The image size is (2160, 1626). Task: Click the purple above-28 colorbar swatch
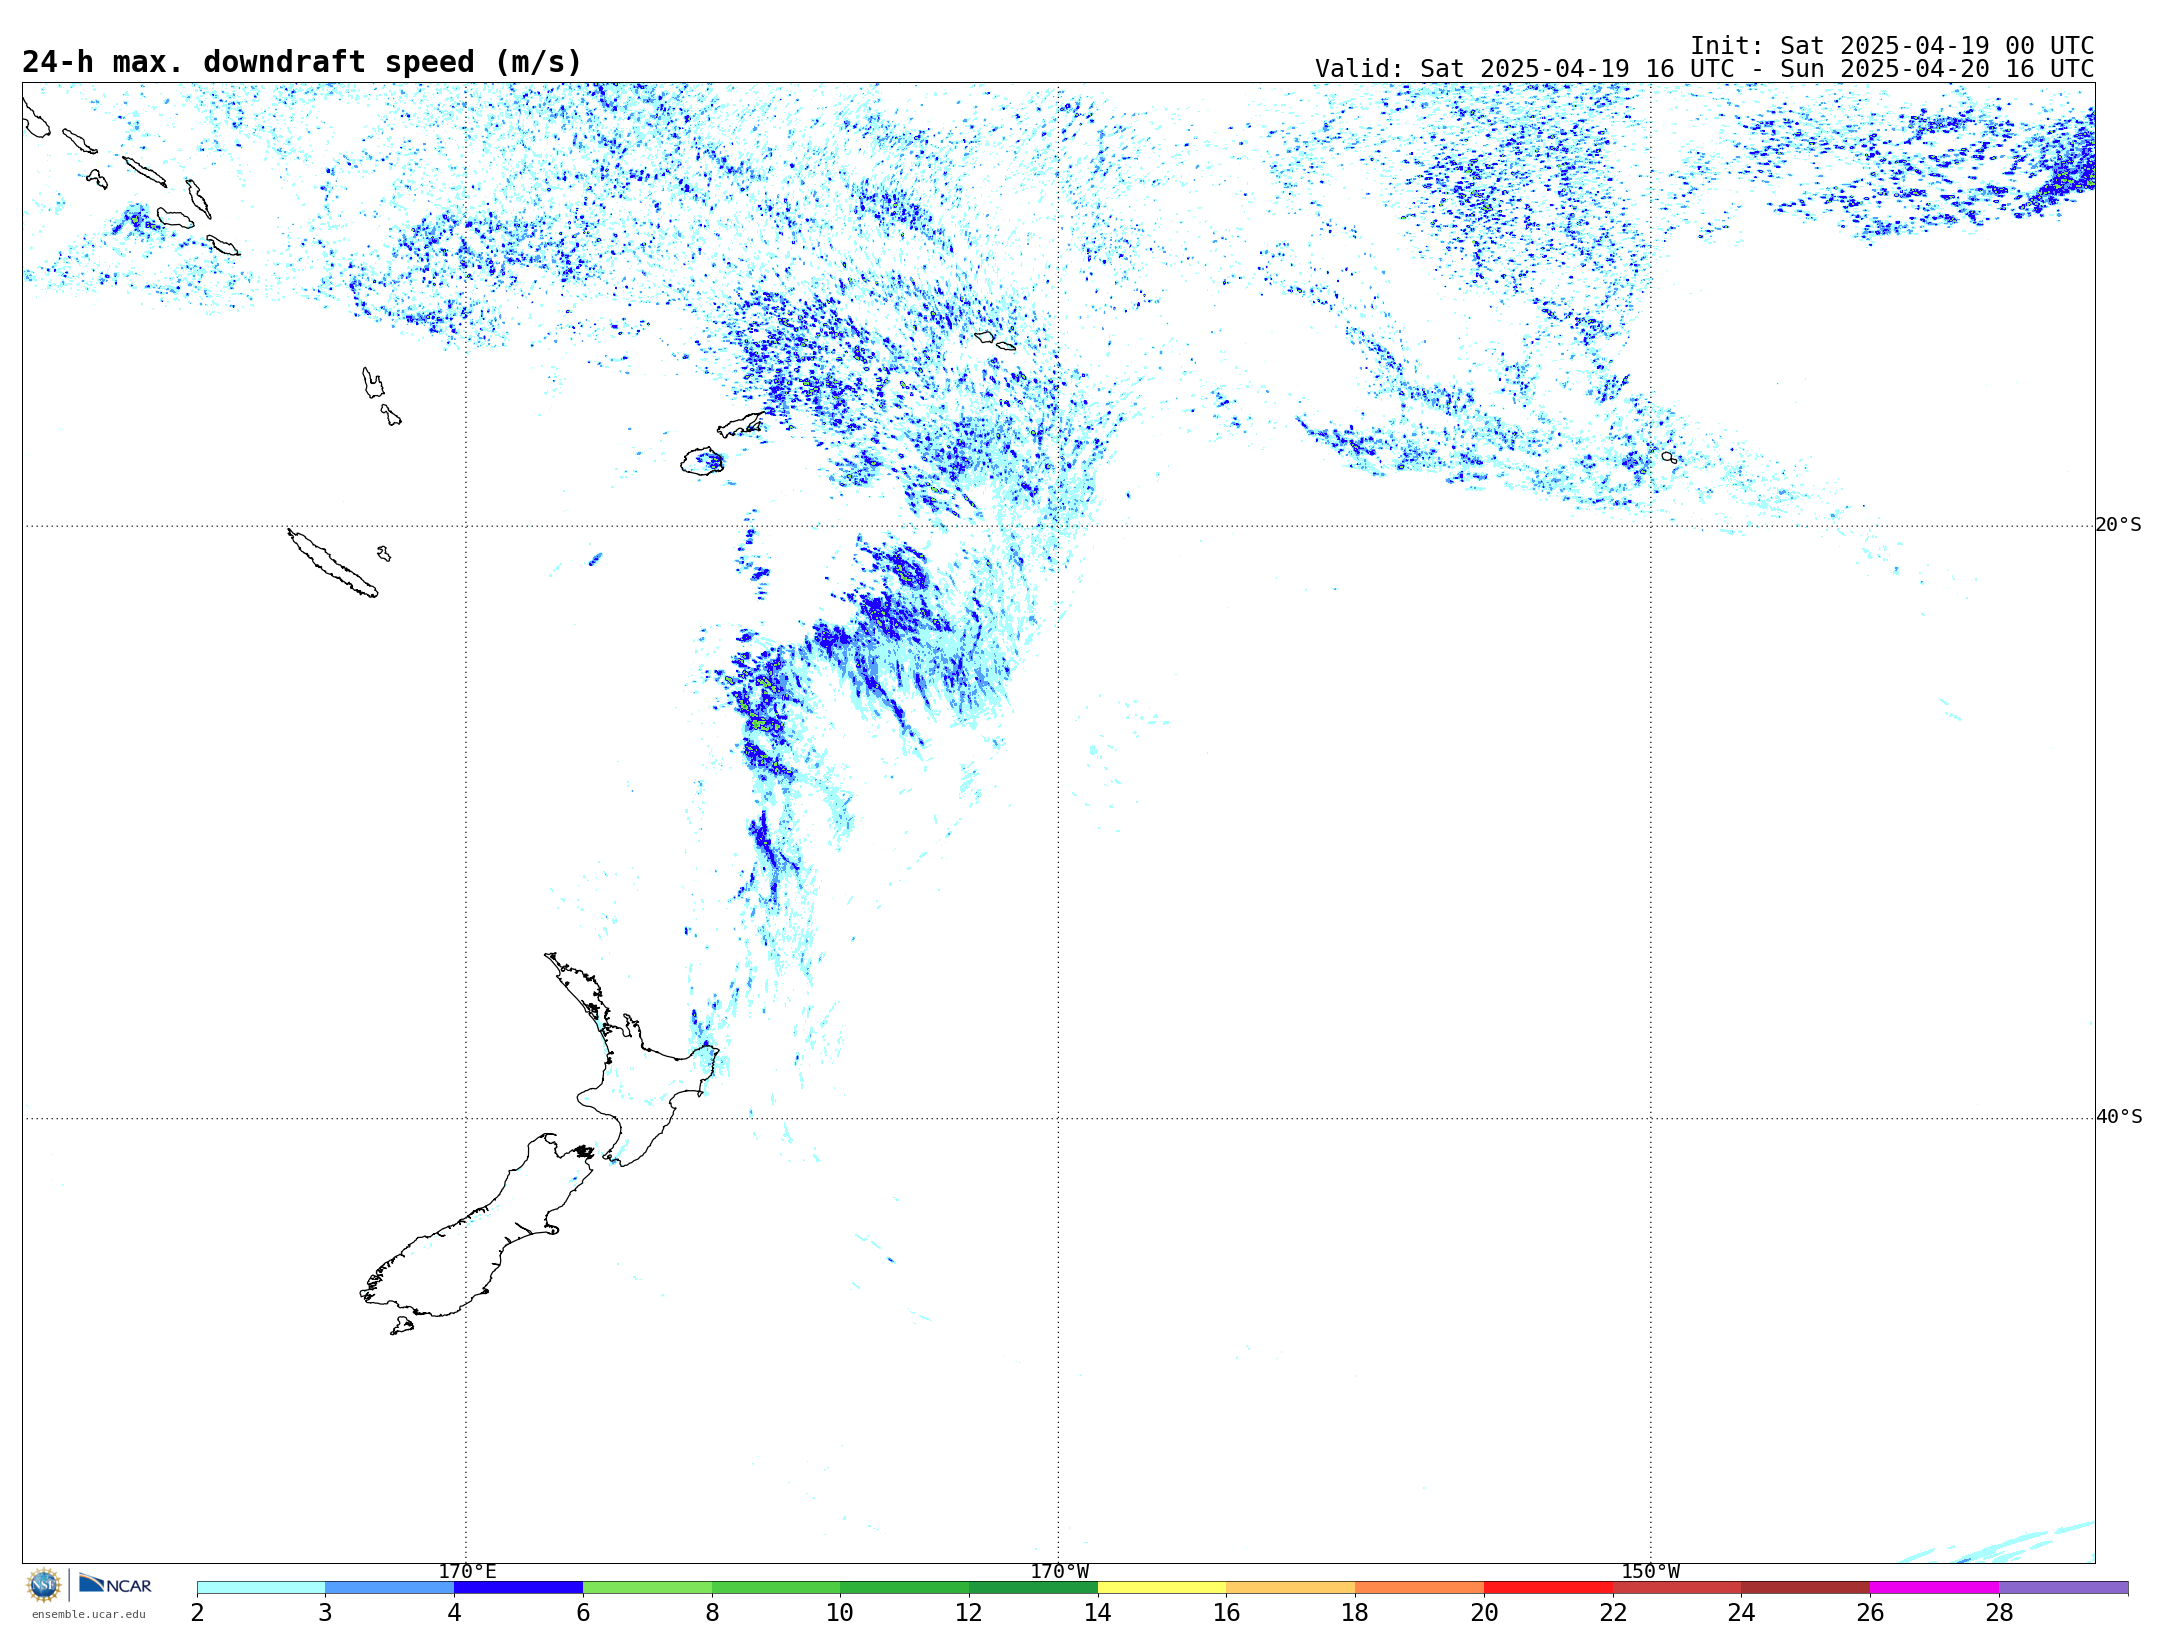pyautogui.click(x=2064, y=1588)
